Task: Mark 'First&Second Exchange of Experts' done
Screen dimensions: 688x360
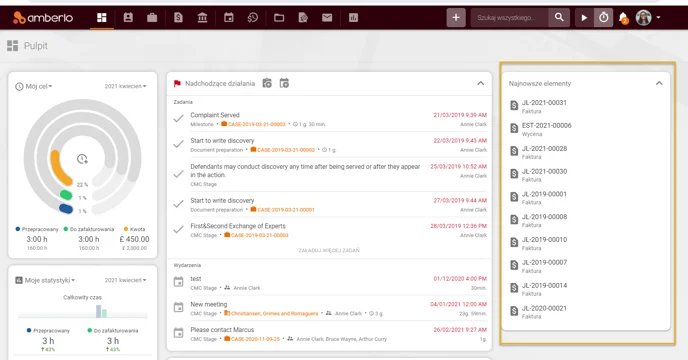Action: 178,230
